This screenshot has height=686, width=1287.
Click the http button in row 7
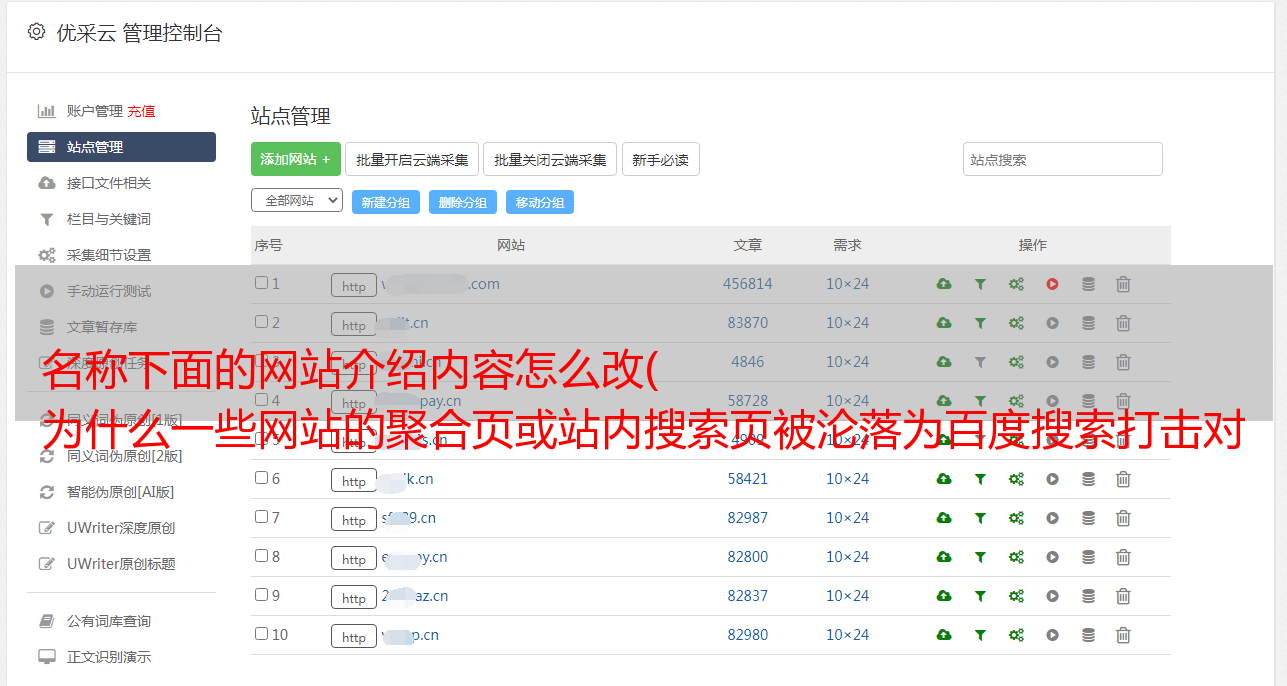click(x=354, y=519)
